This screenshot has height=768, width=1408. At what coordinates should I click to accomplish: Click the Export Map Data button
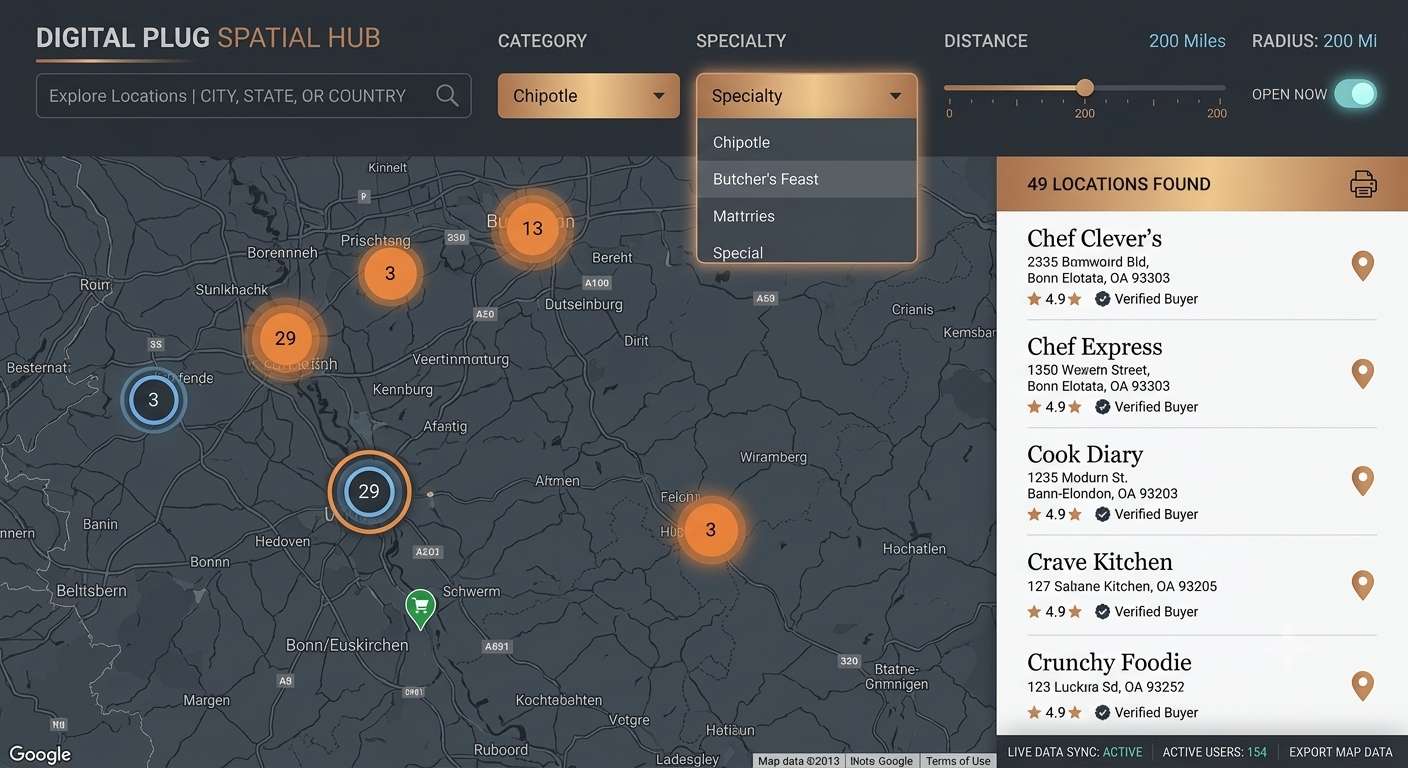tap(1340, 752)
